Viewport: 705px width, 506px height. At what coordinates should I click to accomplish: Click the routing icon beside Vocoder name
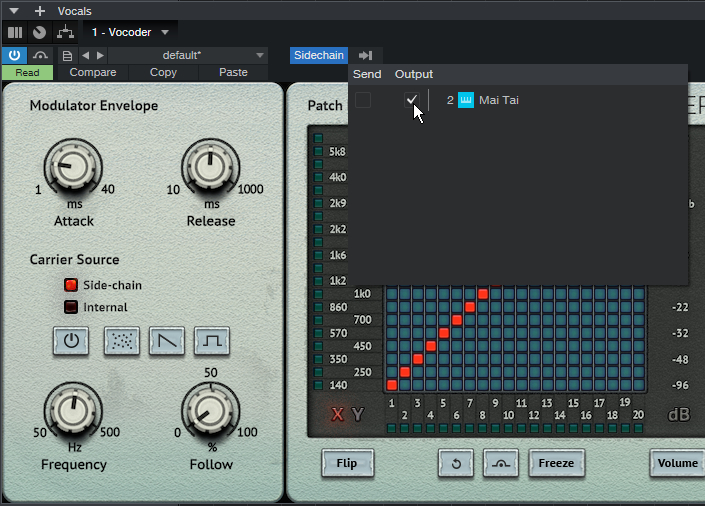[x=65, y=32]
